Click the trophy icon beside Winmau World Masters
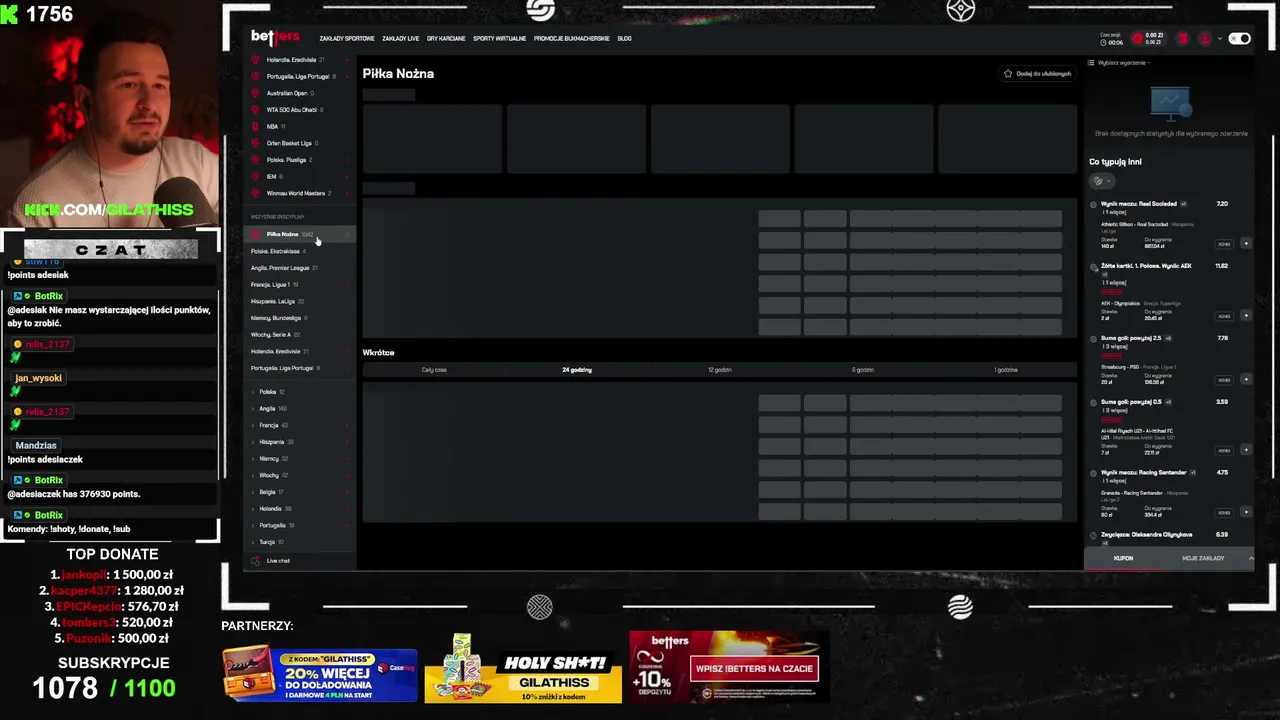1280x720 pixels. click(255, 193)
